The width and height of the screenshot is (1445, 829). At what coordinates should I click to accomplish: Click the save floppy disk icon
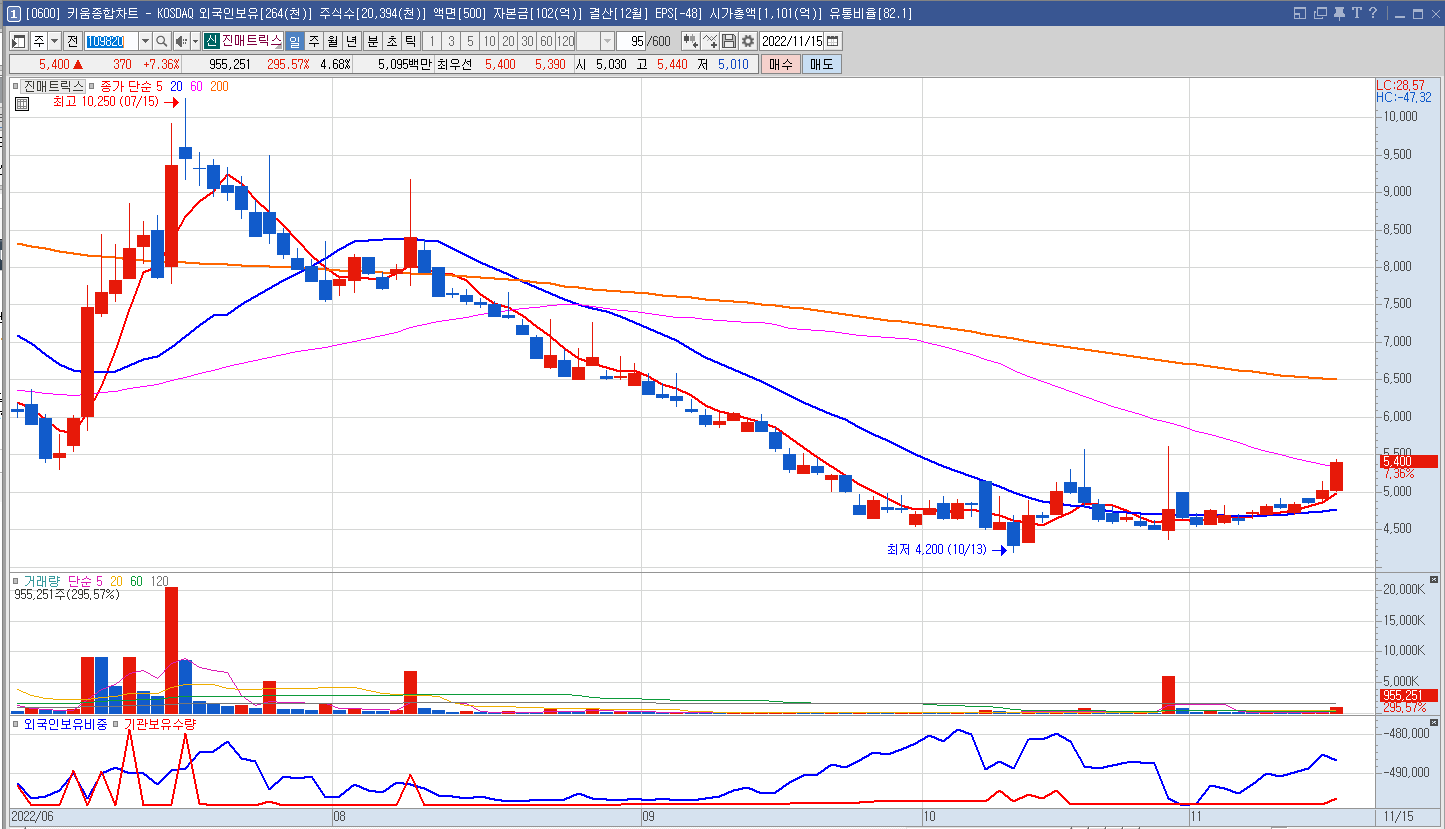729,41
